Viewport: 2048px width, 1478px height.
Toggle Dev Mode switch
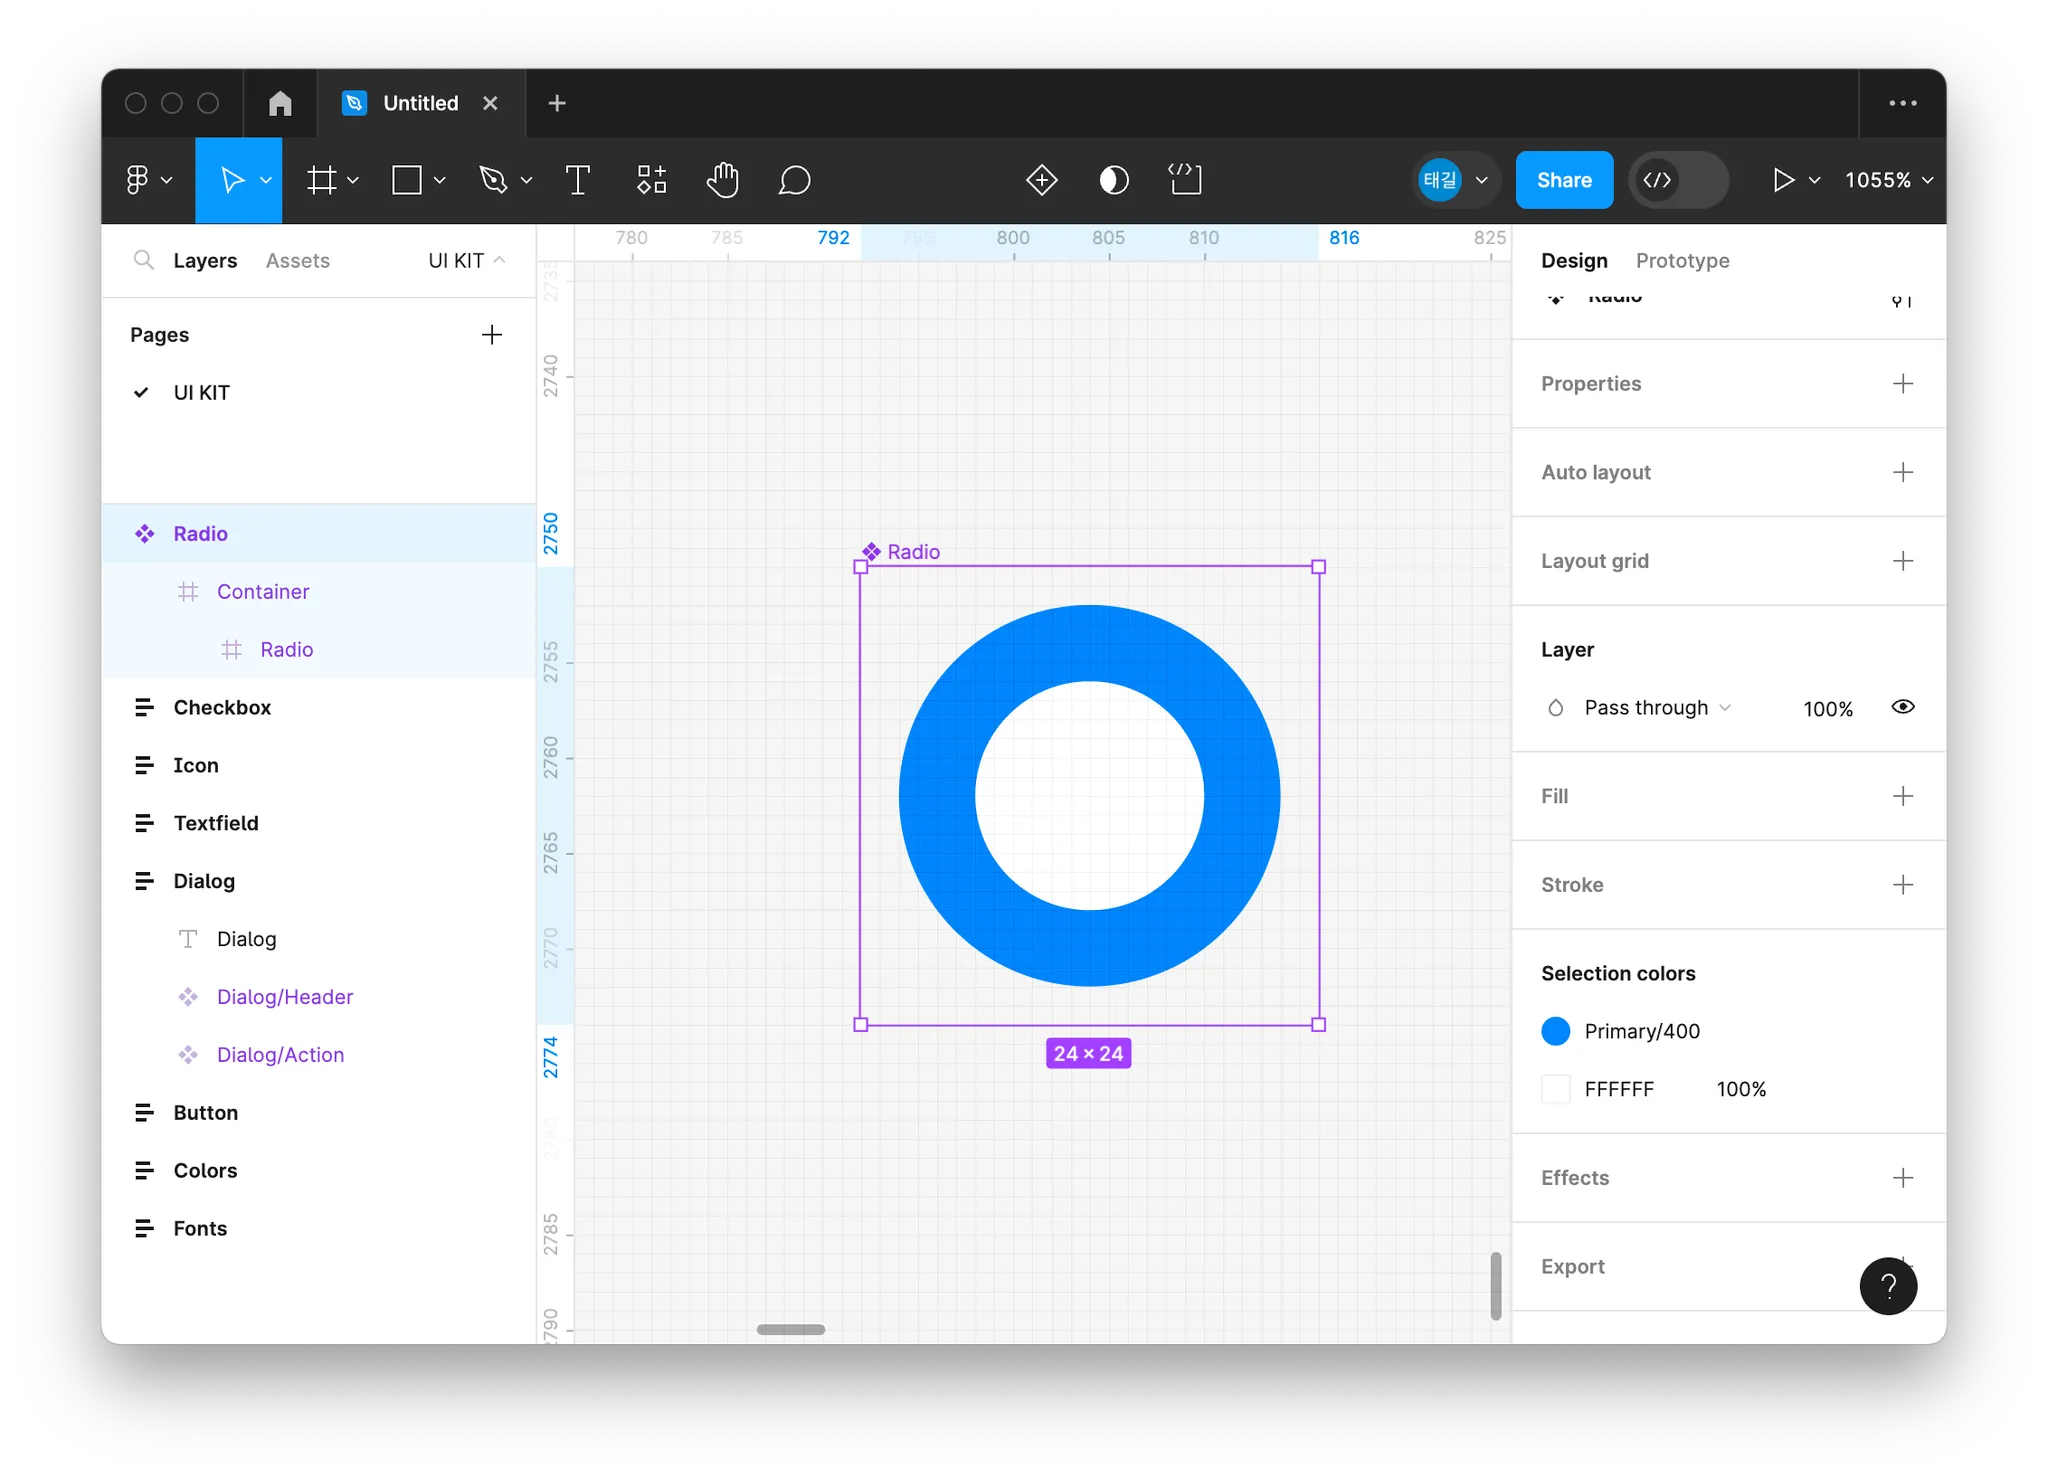tap(1679, 180)
